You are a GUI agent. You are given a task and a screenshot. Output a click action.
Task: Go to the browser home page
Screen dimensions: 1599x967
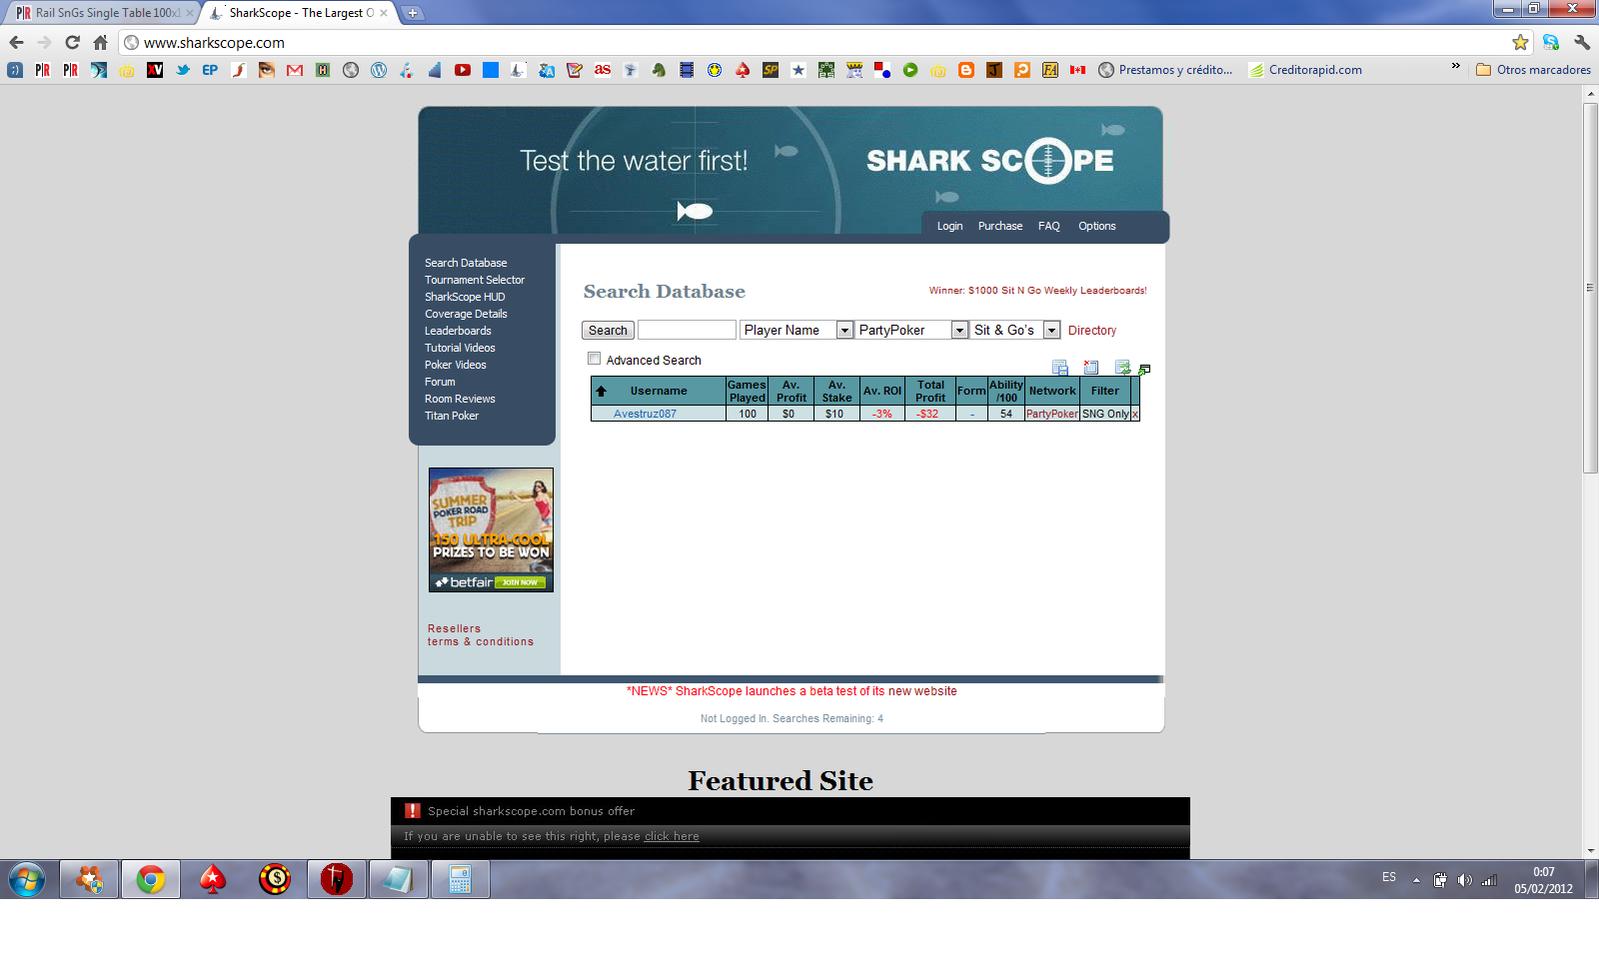click(100, 42)
